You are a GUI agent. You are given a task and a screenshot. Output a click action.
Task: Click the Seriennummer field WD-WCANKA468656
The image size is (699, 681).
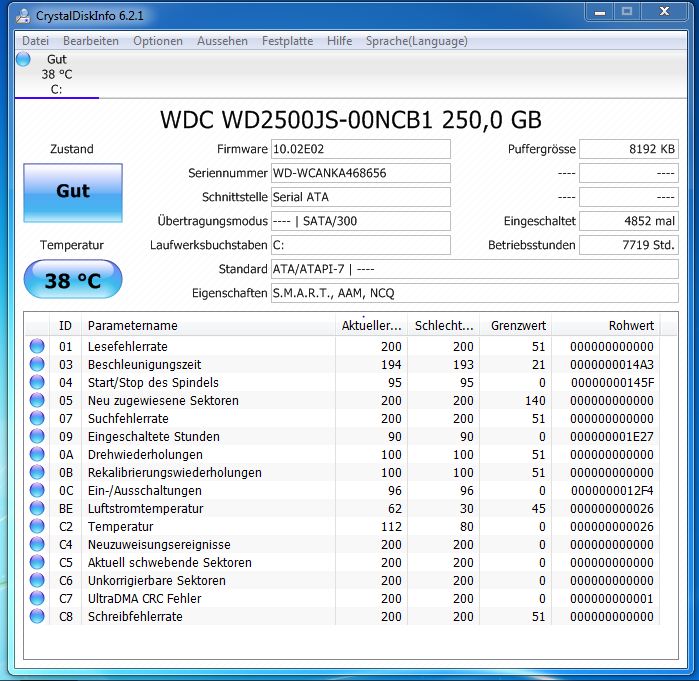pyautogui.click(x=361, y=173)
